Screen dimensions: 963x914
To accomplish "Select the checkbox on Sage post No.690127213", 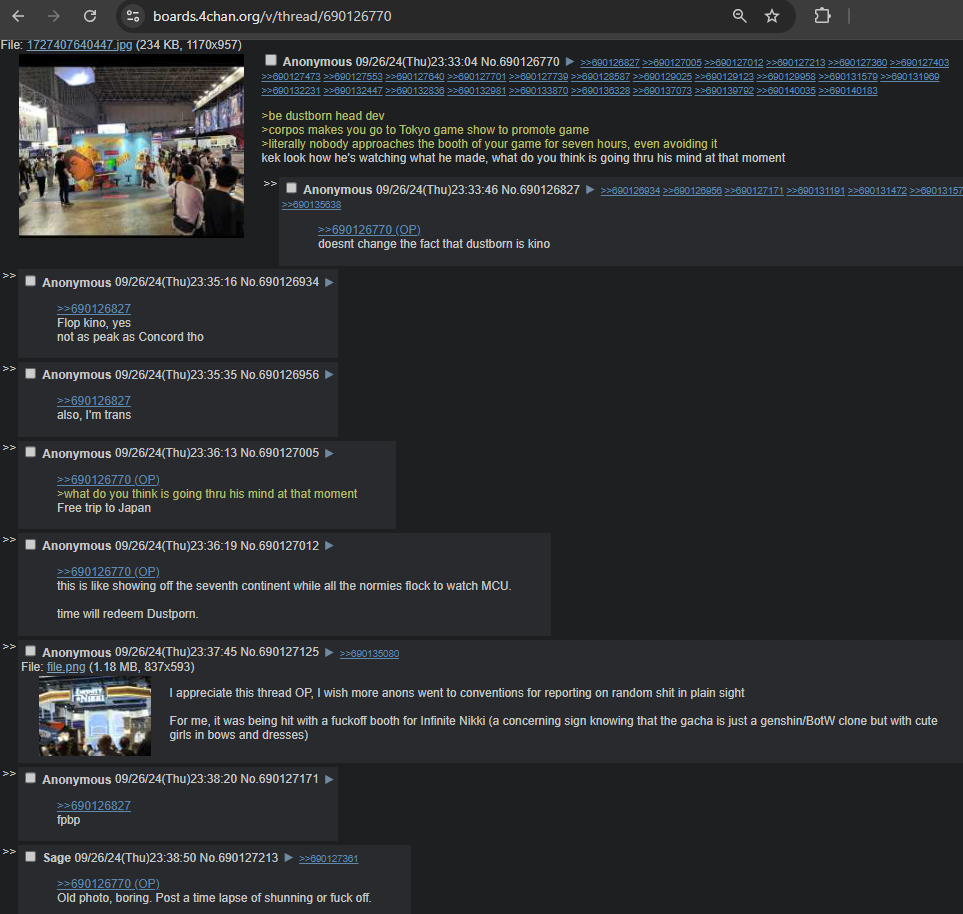I will tap(30, 857).
